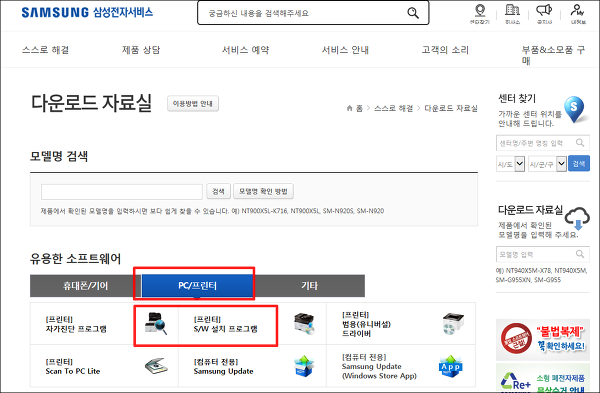Follow the 스스로 해결 breadcrumb link
Screen dimensions: 600x393
[x=393, y=108]
